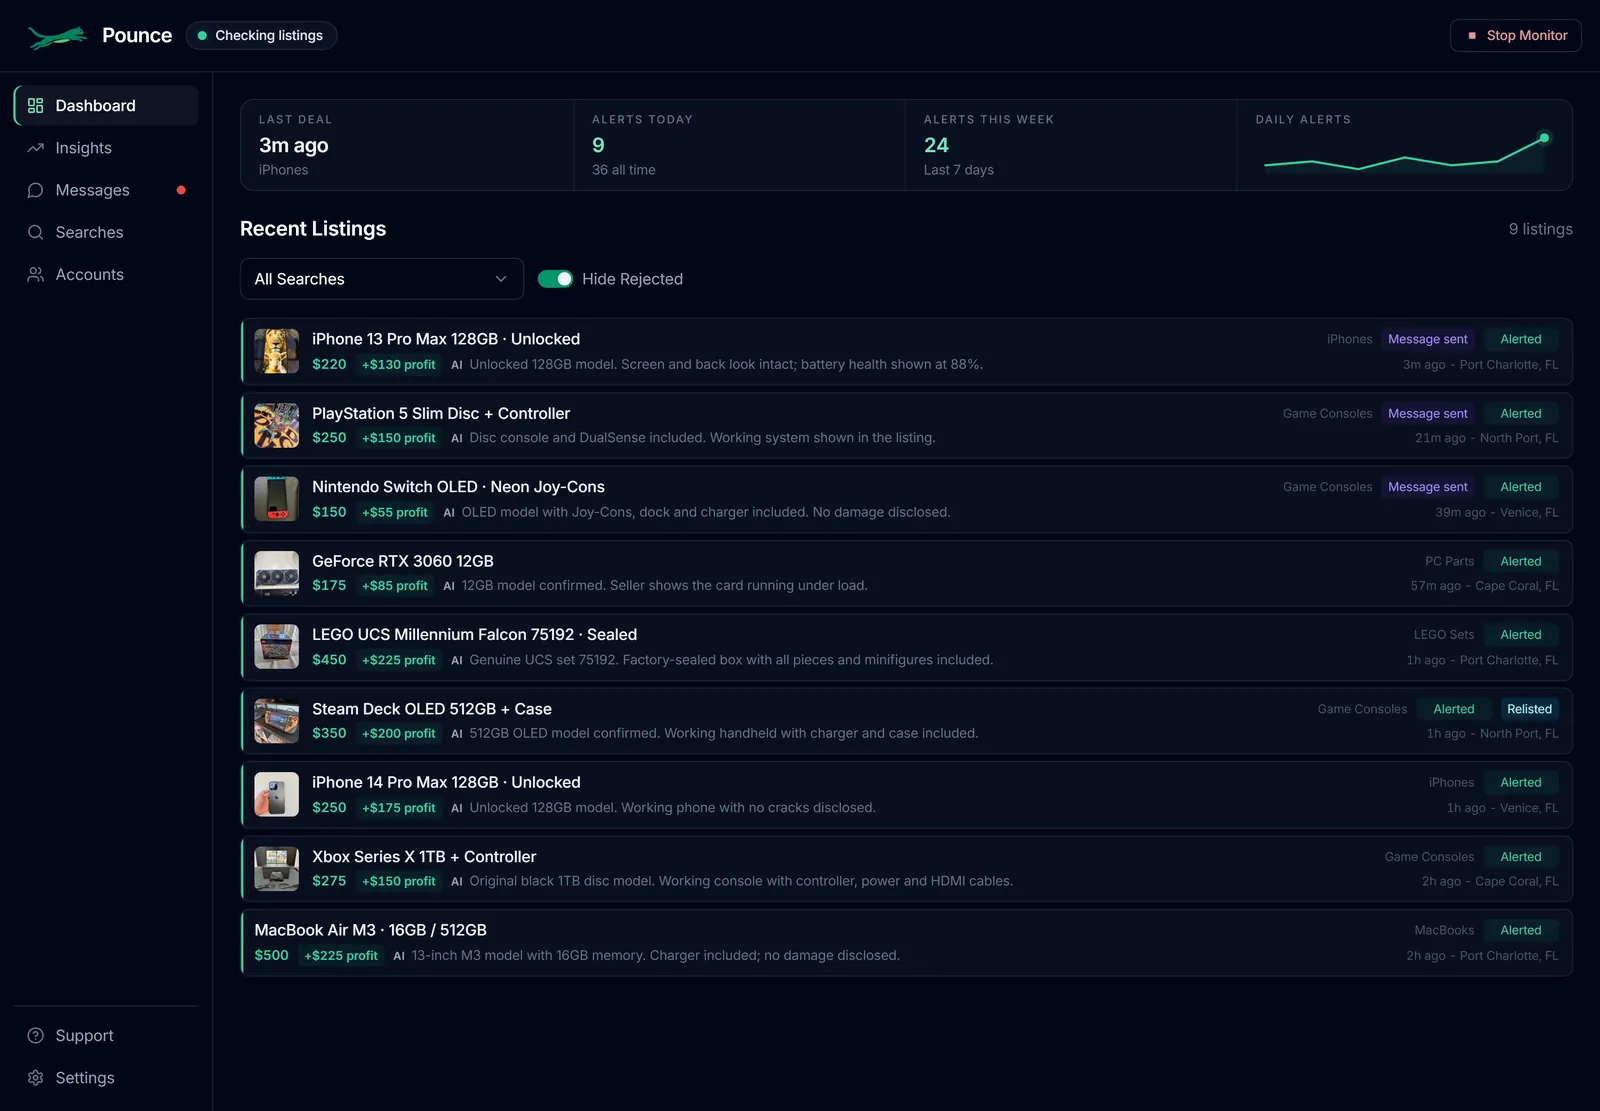
Task: Click the Dashboard grid icon in sidebar
Action: coord(36,106)
